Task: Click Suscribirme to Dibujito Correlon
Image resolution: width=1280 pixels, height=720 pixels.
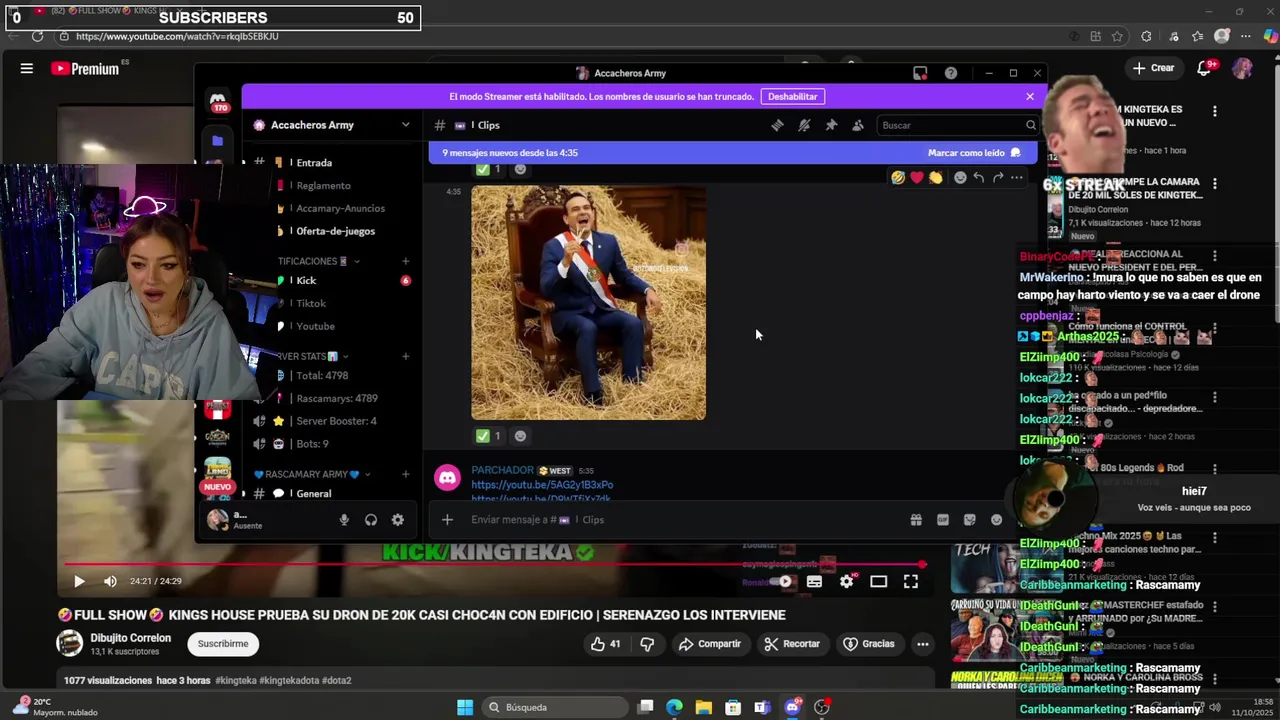Action: click(x=223, y=644)
